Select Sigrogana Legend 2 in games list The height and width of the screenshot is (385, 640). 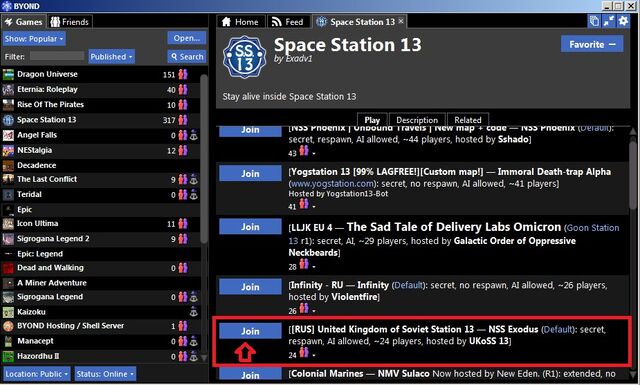tap(101, 239)
